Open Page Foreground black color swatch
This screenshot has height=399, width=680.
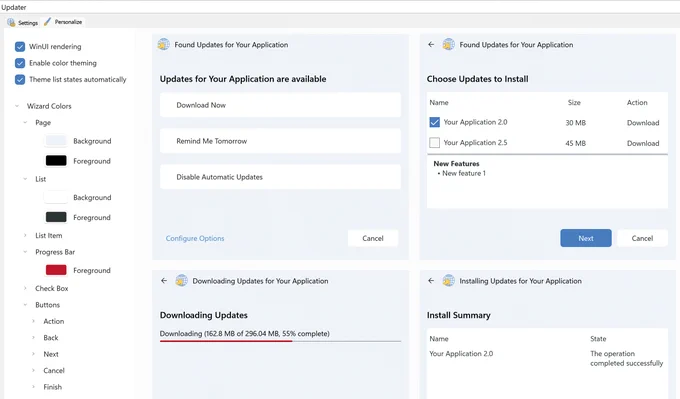(56, 161)
